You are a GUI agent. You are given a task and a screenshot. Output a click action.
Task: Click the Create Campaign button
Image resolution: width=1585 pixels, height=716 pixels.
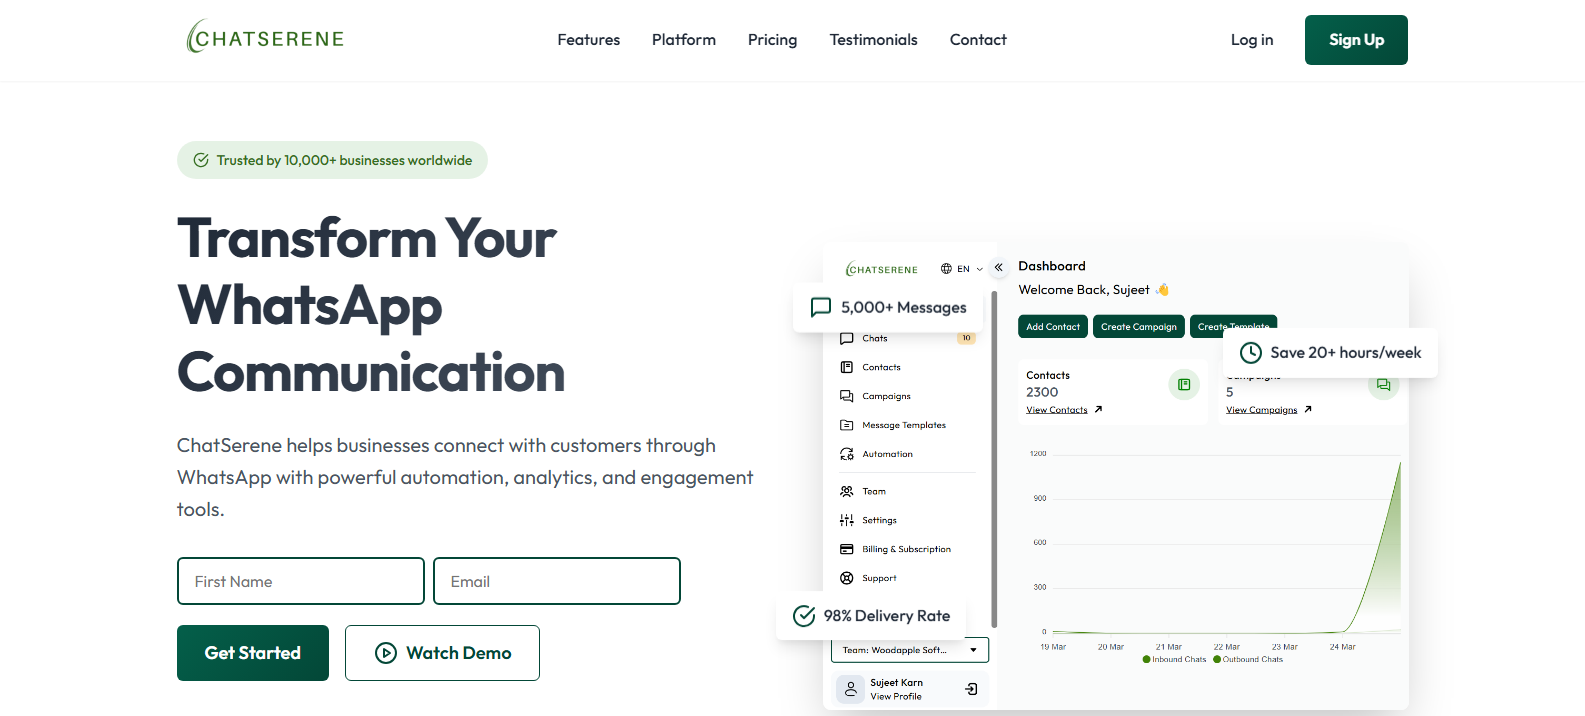click(1139, 327)
